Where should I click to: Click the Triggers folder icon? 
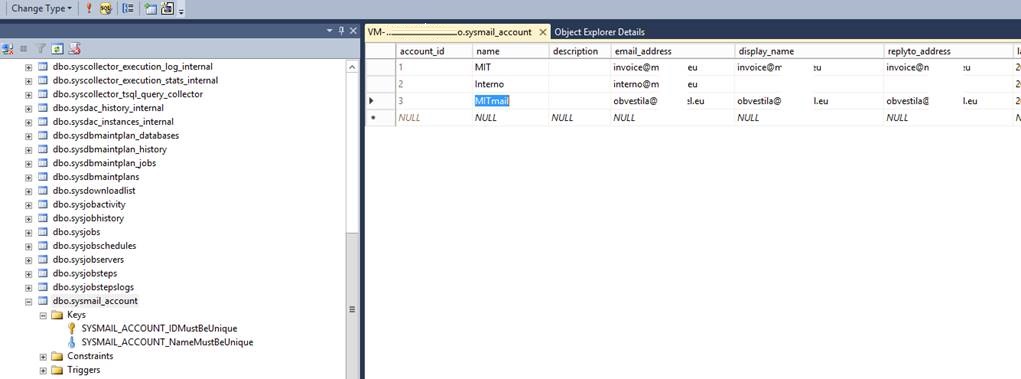pos(57,370)
